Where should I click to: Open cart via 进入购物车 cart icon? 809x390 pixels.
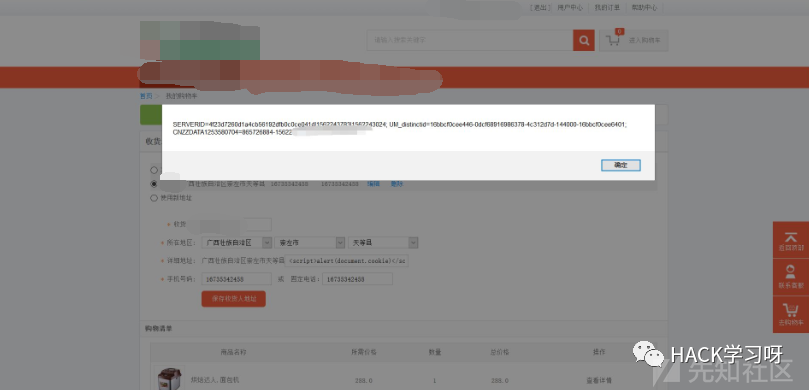634,40
